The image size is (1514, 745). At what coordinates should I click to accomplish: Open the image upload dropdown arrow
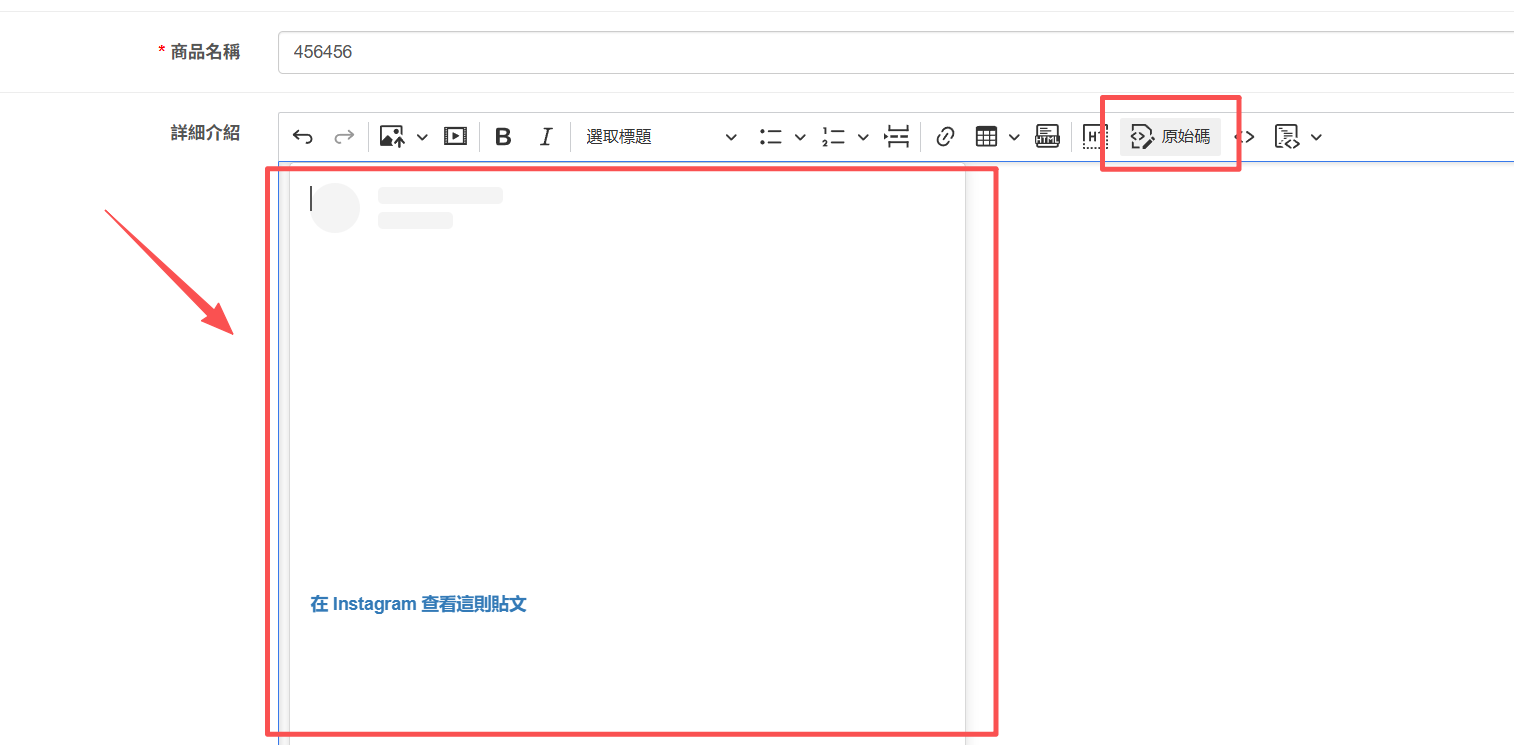coord(422,137)
